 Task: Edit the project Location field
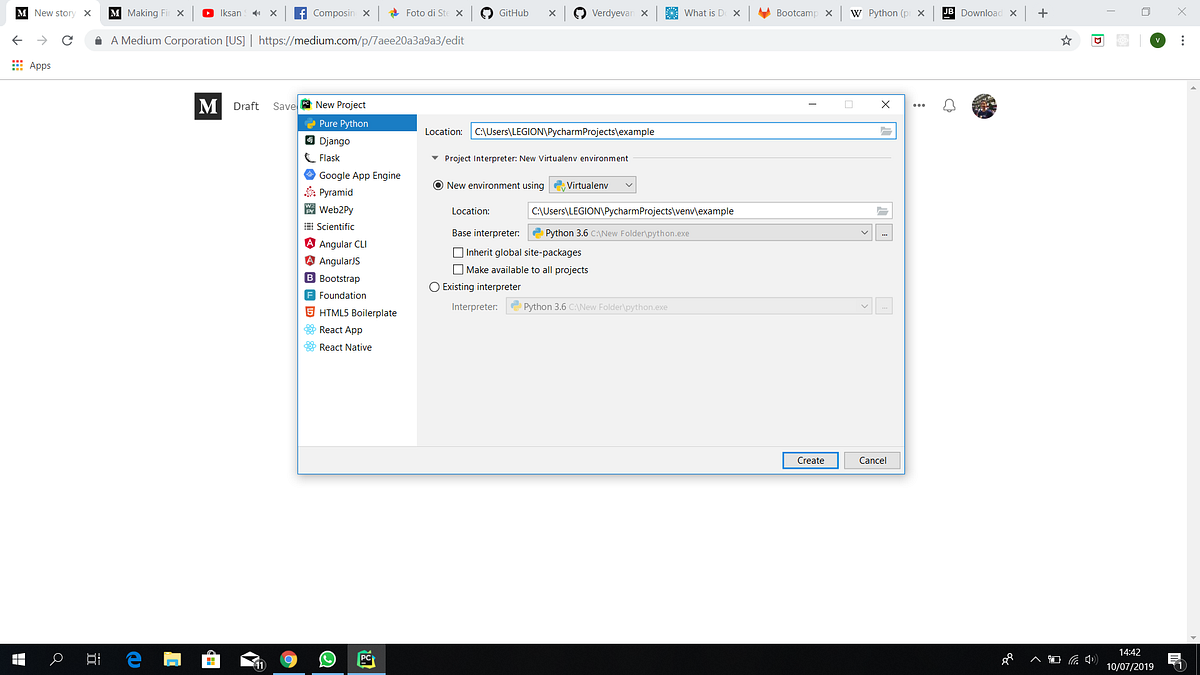[680, 130]
